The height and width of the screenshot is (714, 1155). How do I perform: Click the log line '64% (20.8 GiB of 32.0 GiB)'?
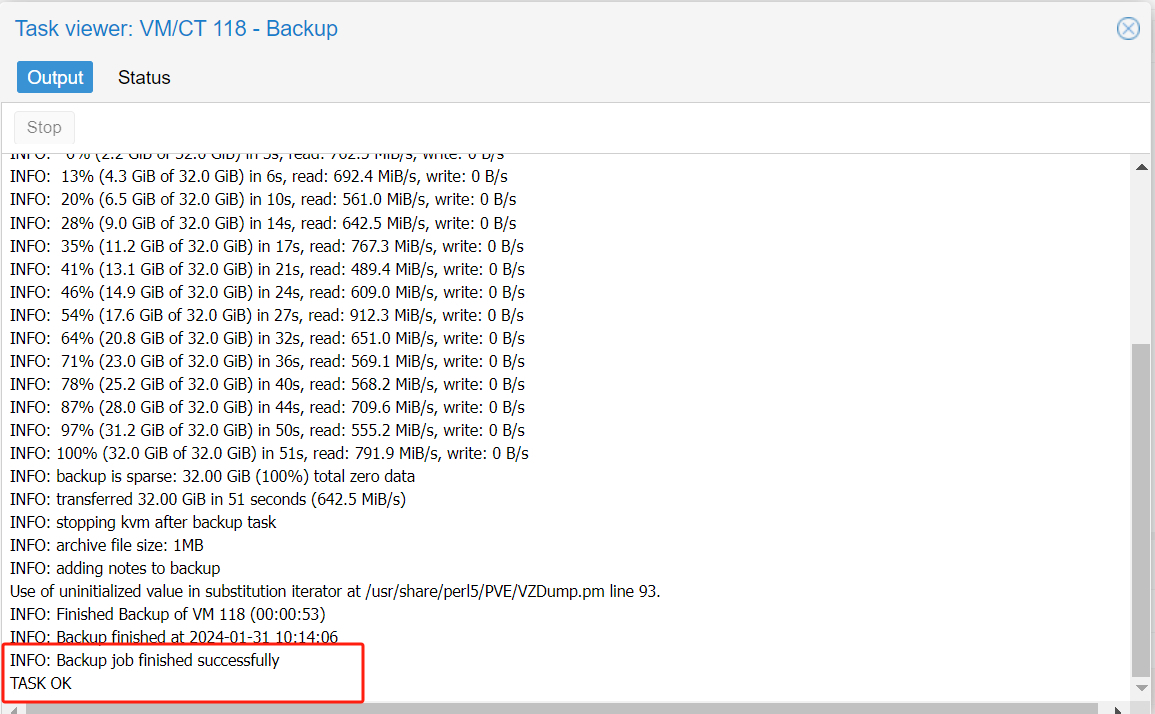[267, 338]
